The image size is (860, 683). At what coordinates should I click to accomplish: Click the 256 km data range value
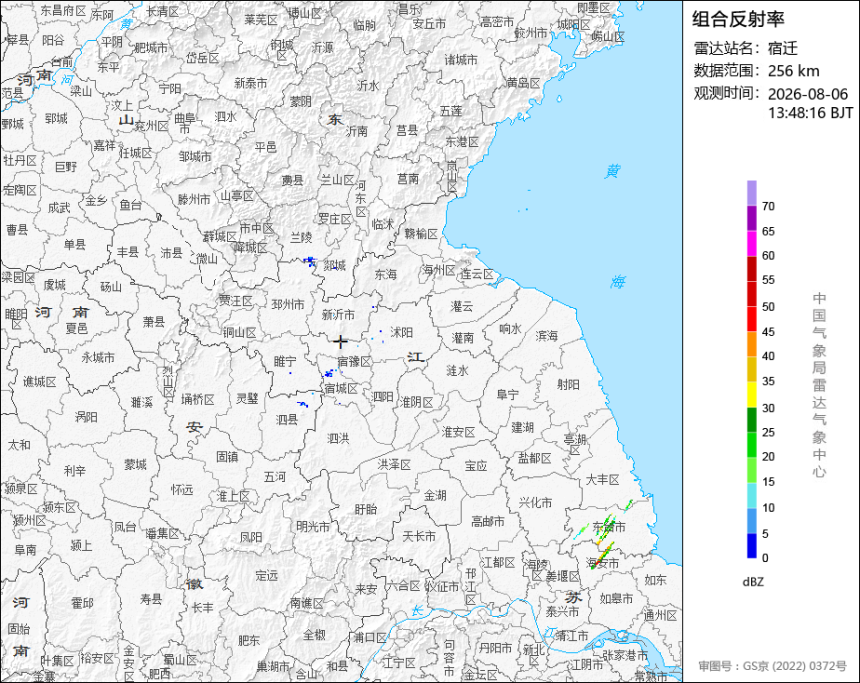pyautogui.click(x=794, y=71)
